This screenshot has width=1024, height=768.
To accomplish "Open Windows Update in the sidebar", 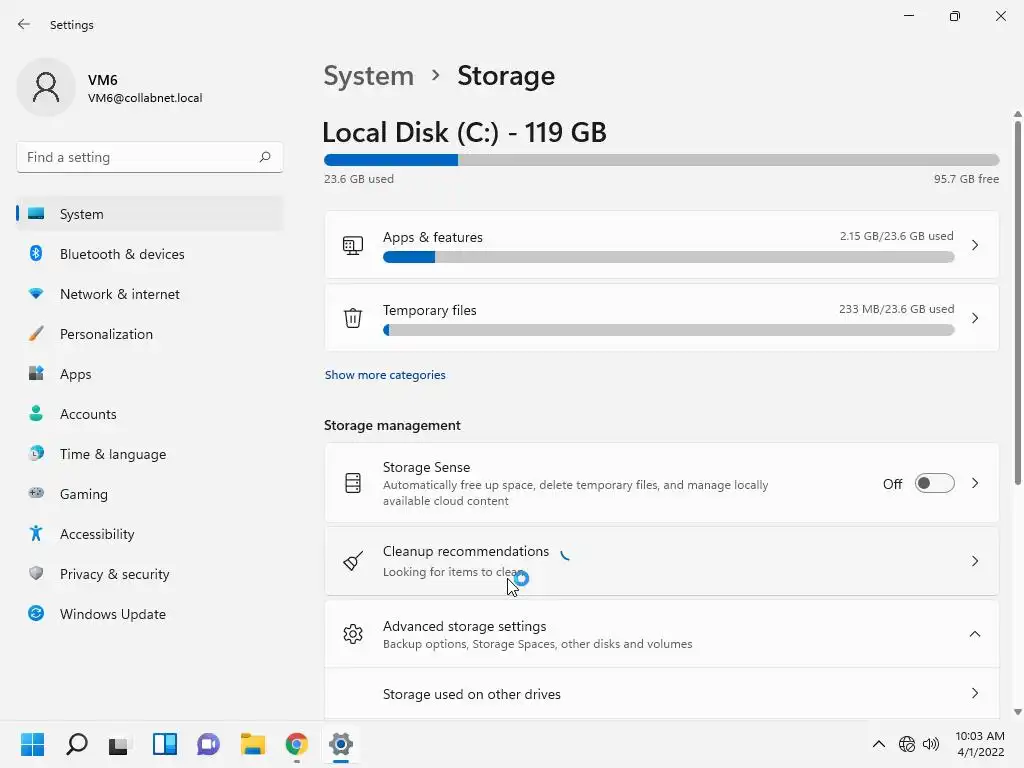I will point(112,614).
